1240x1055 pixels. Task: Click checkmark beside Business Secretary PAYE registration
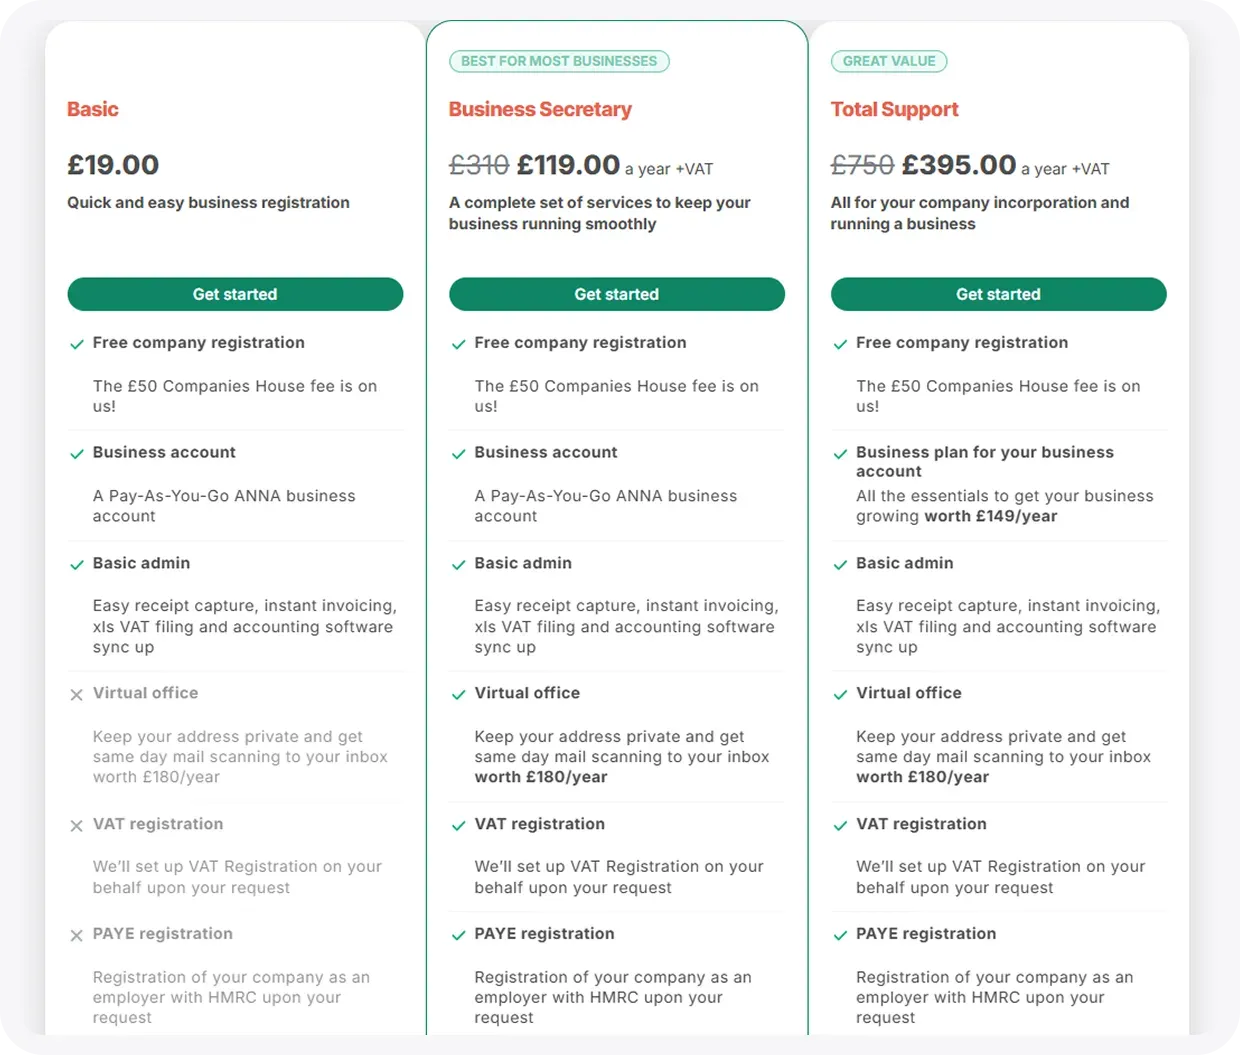coord(458,935)
